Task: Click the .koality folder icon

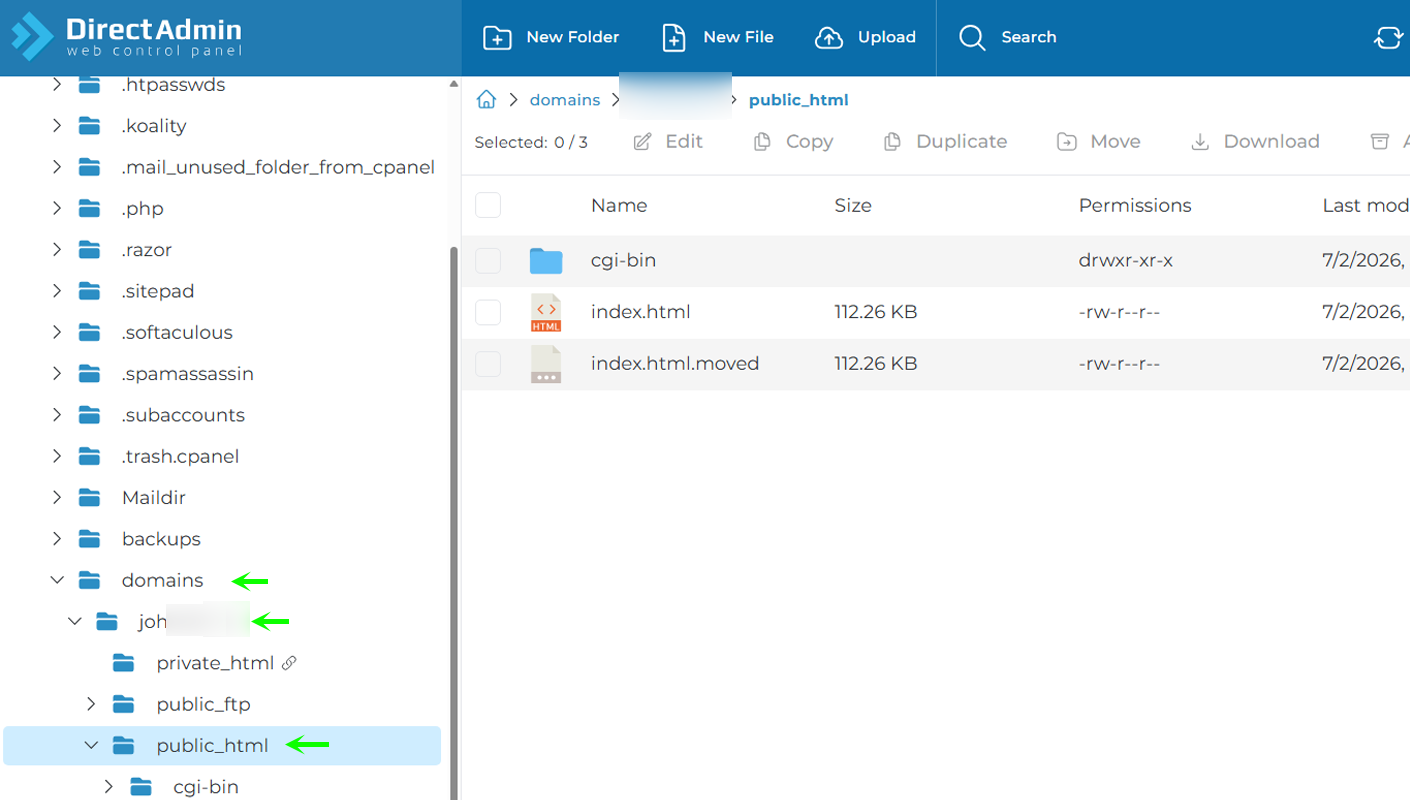Action: coord(90,126)
